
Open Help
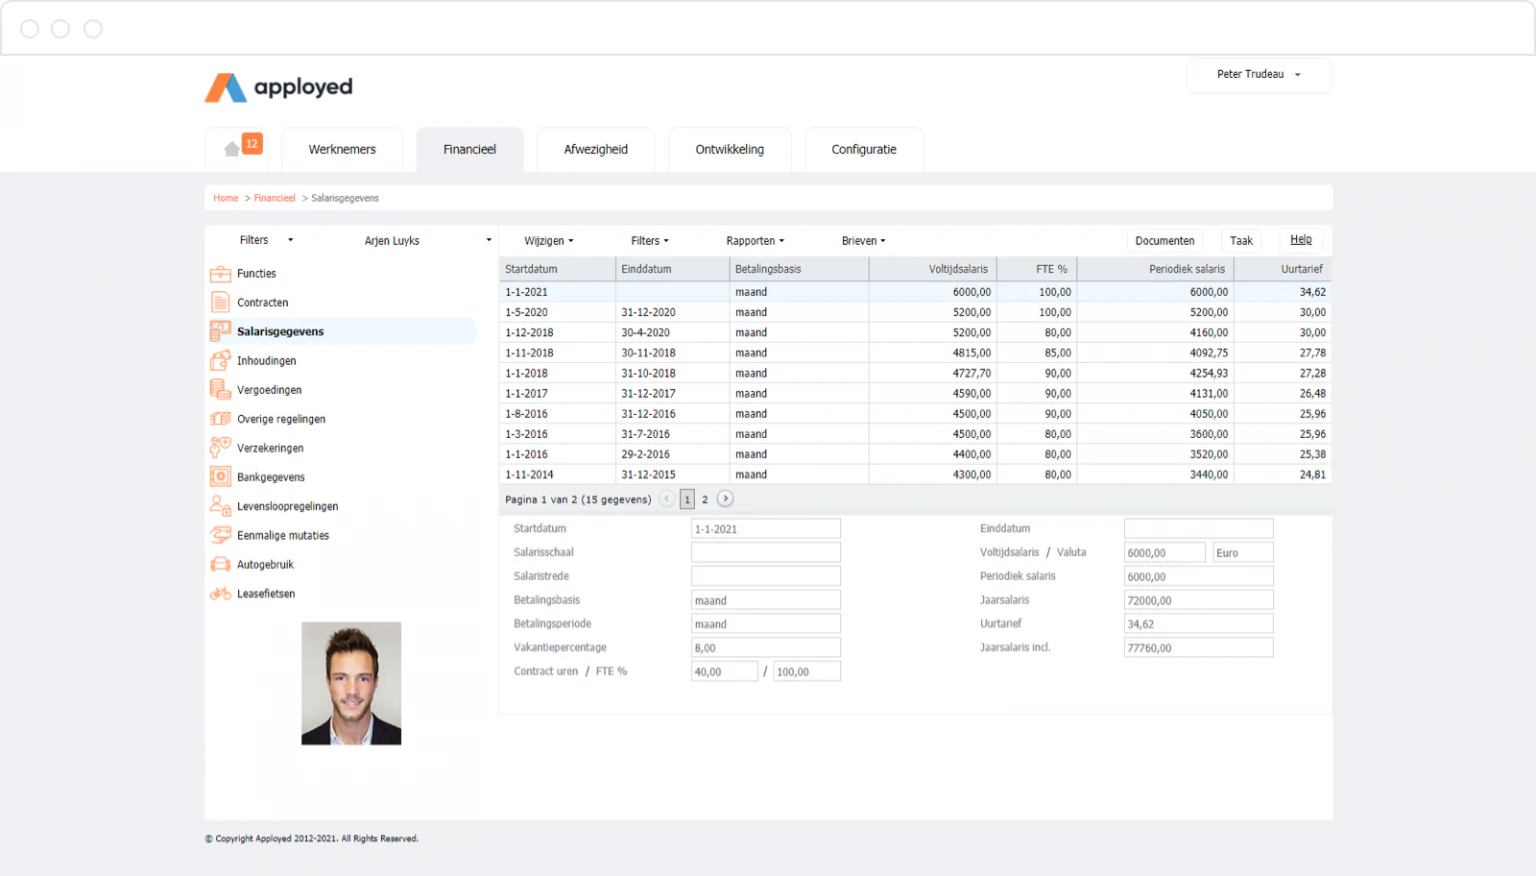pyautogui.click(x=1300, y=239)
